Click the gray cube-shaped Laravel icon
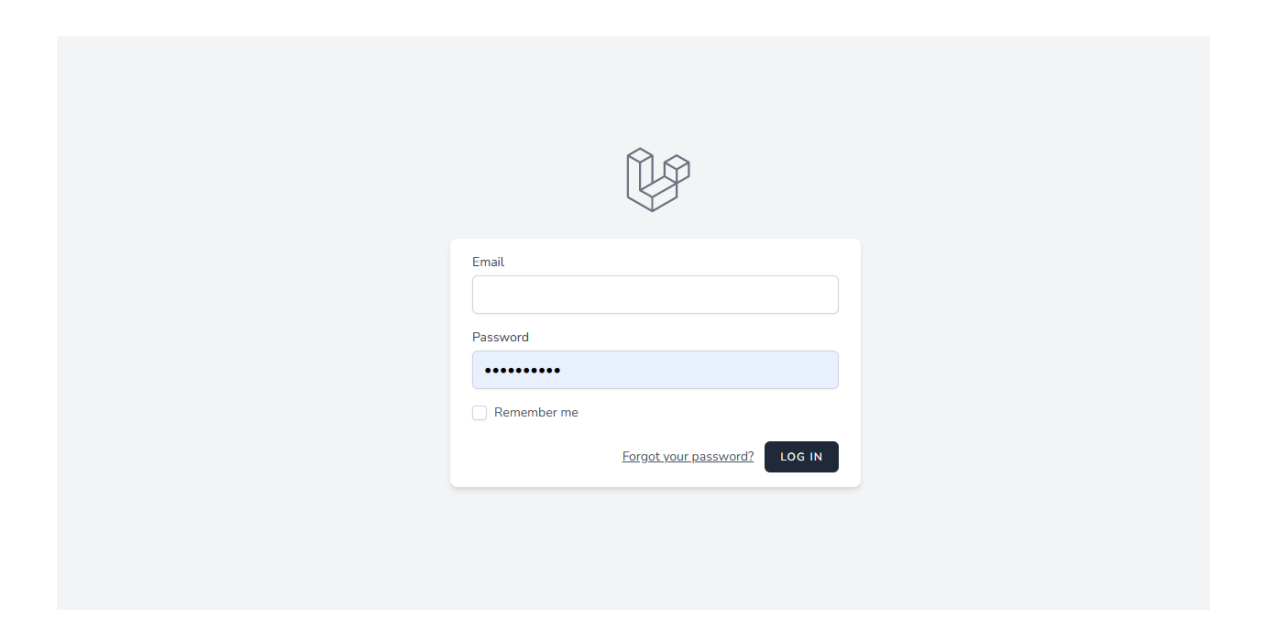 click(657, 179)
